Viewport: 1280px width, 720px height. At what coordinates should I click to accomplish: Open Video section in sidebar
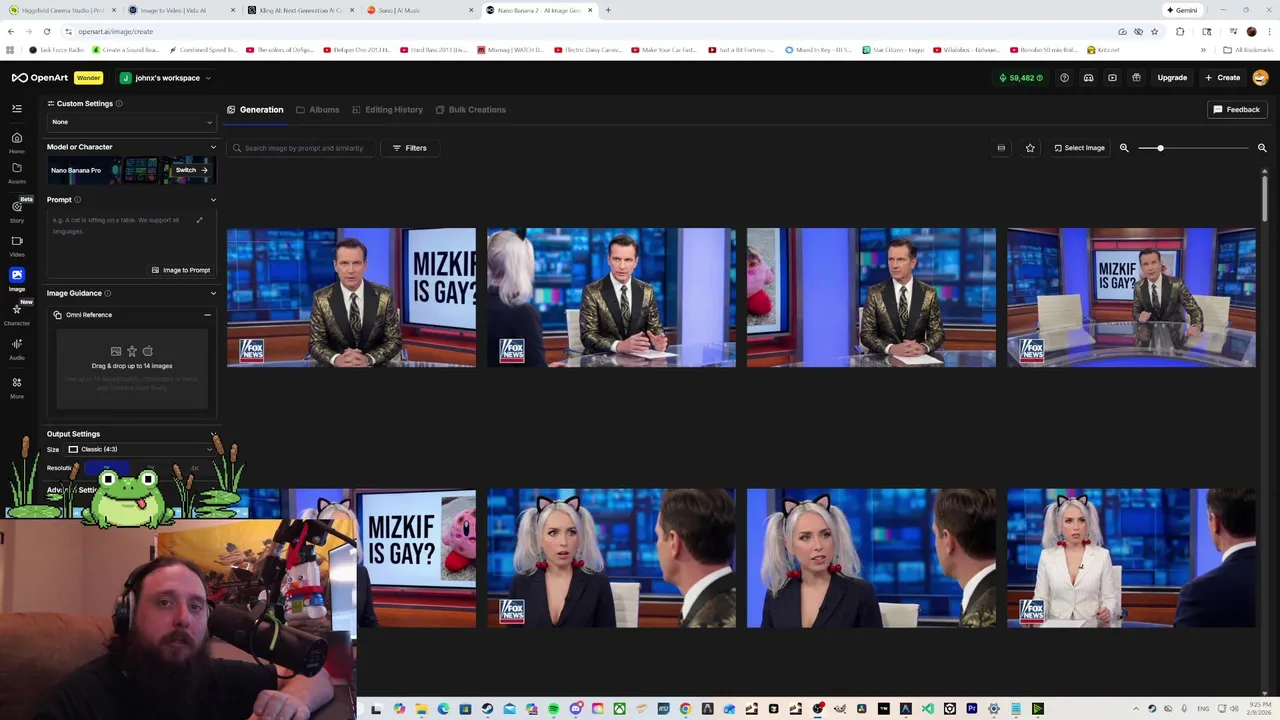point(17,245)
